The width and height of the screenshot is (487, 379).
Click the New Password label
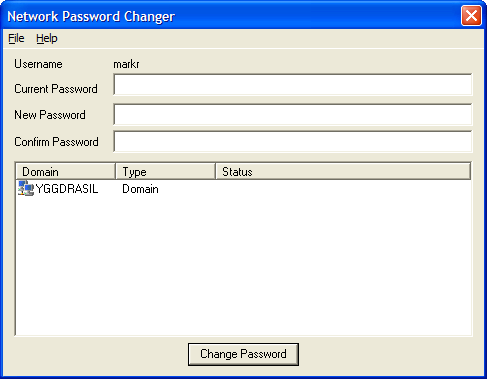[x=50, y=115]
